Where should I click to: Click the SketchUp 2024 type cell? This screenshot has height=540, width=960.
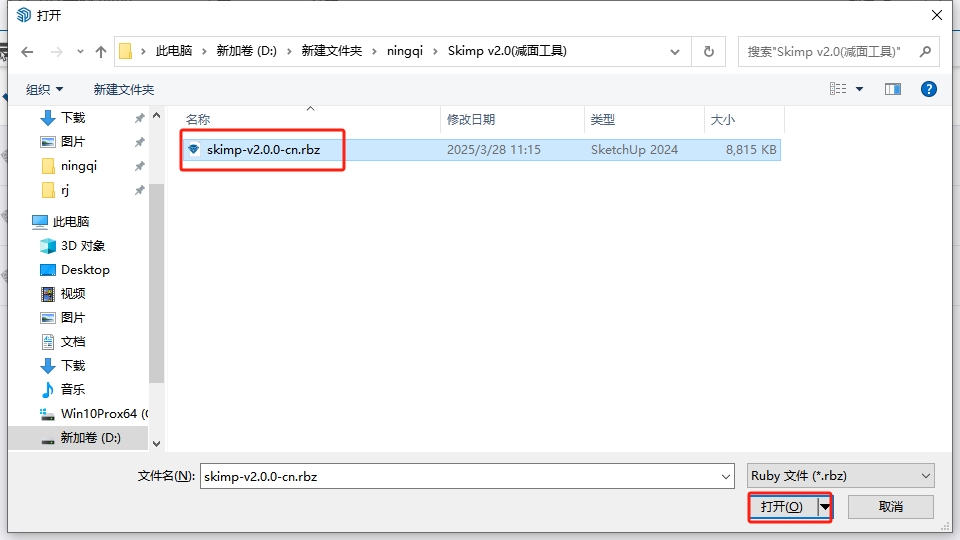[x=634, y=149]
